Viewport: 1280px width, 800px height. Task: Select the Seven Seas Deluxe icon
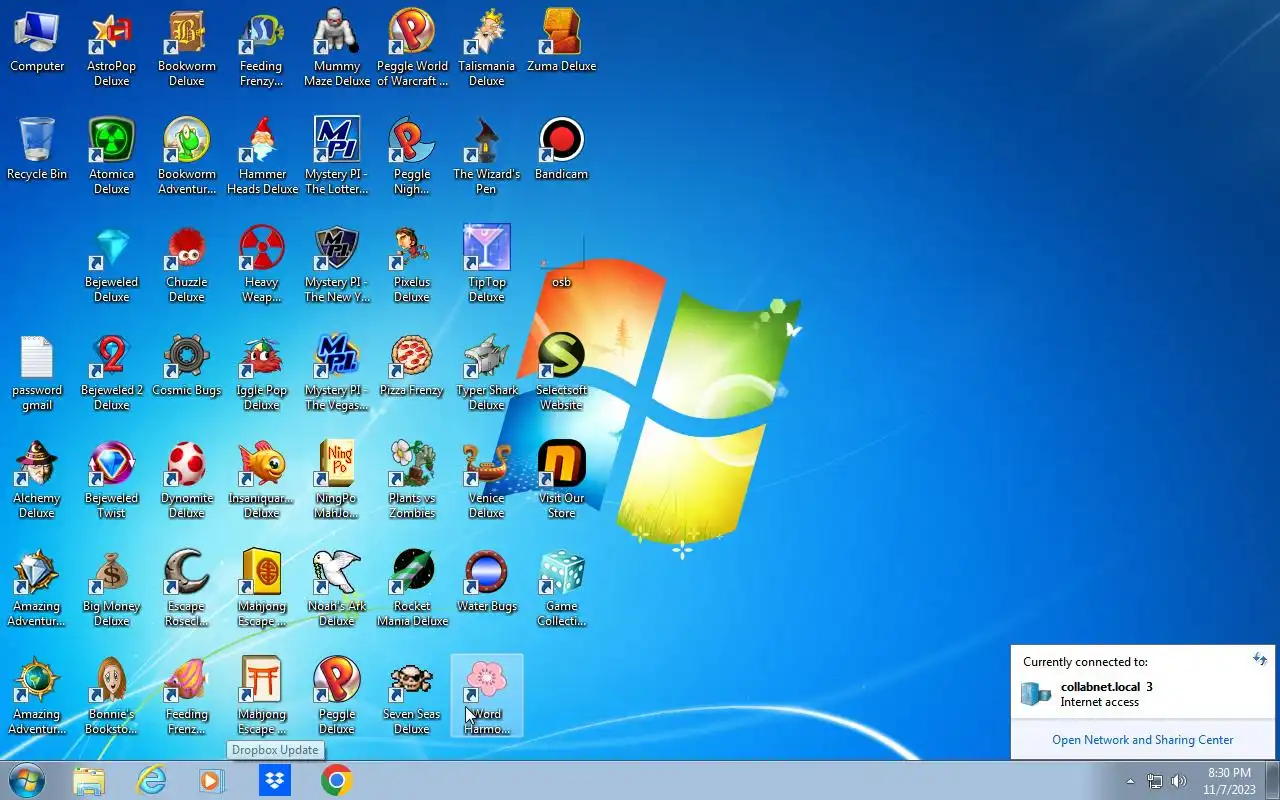(x=412, y=696)
